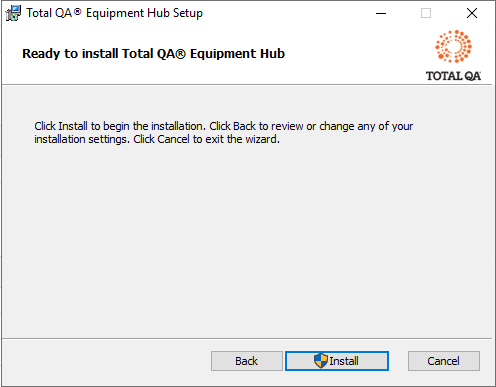This screenshot has height=387, width=496.
Task: Click the UAC shield icon on Install
Action: [x=321, y=361]
